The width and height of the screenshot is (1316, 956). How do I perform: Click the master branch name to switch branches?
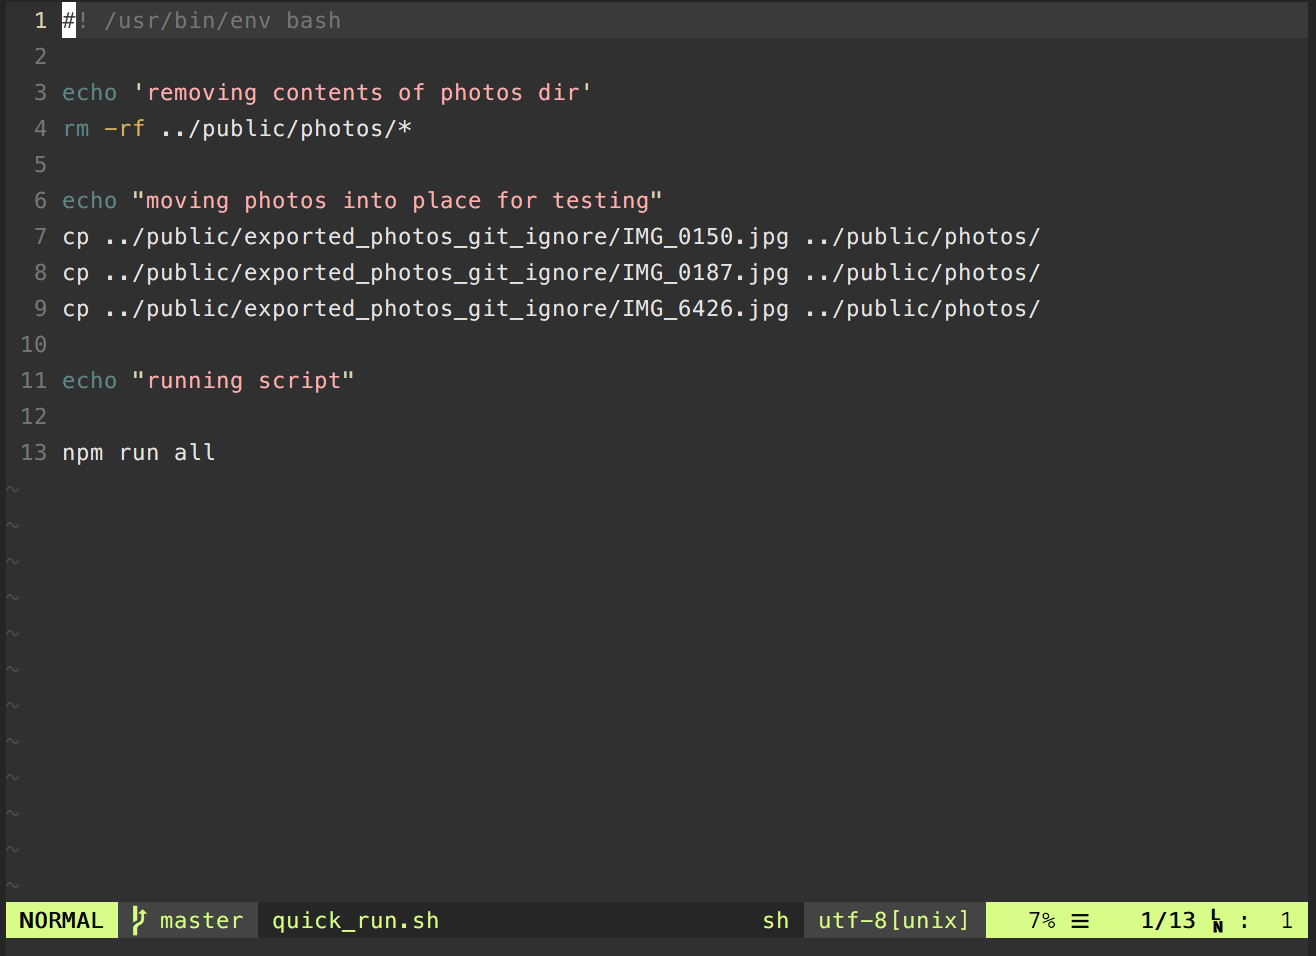point(201,920)
